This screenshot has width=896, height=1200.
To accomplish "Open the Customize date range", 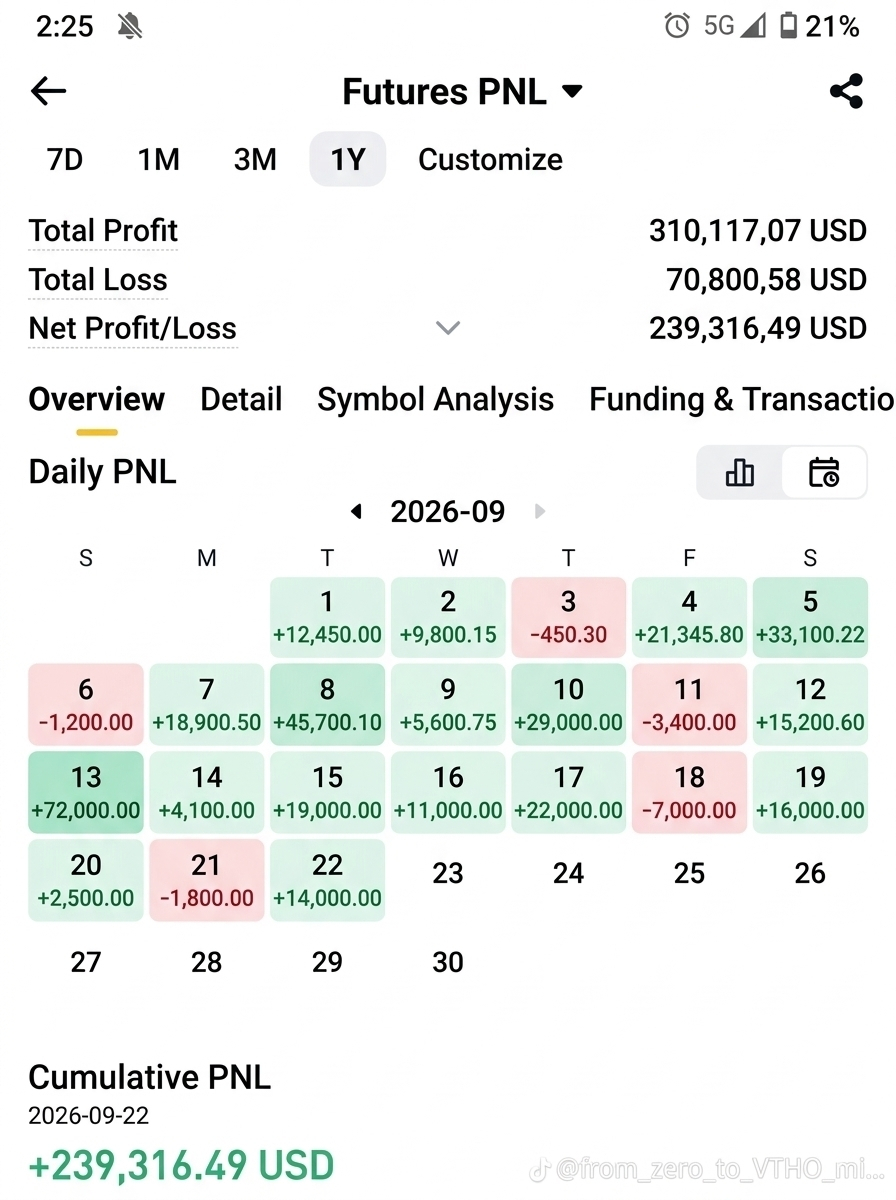I will point(490,160).
